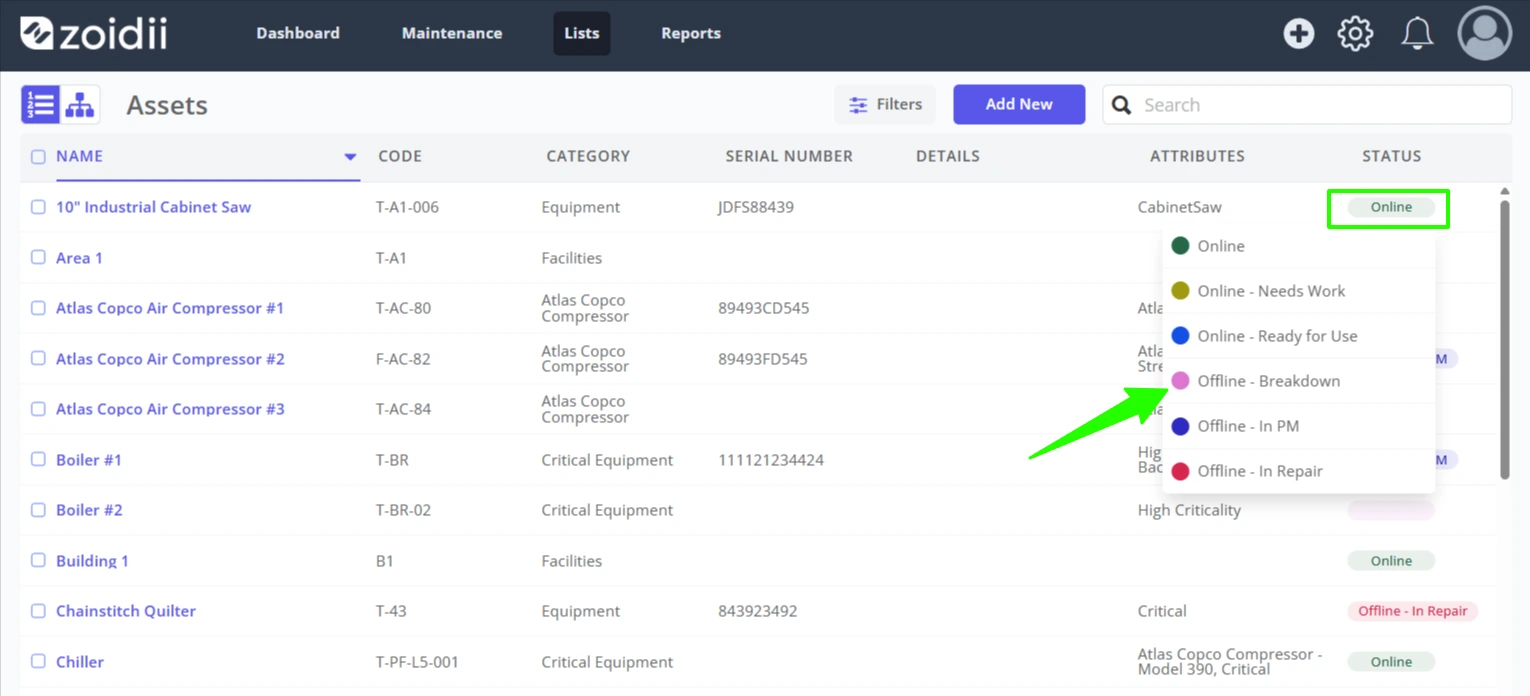Image resolution: width=1530 pixels, height=696 pixels.
Task: Check the 10" Industrial Cabinet Saw row
Action: 38,207
